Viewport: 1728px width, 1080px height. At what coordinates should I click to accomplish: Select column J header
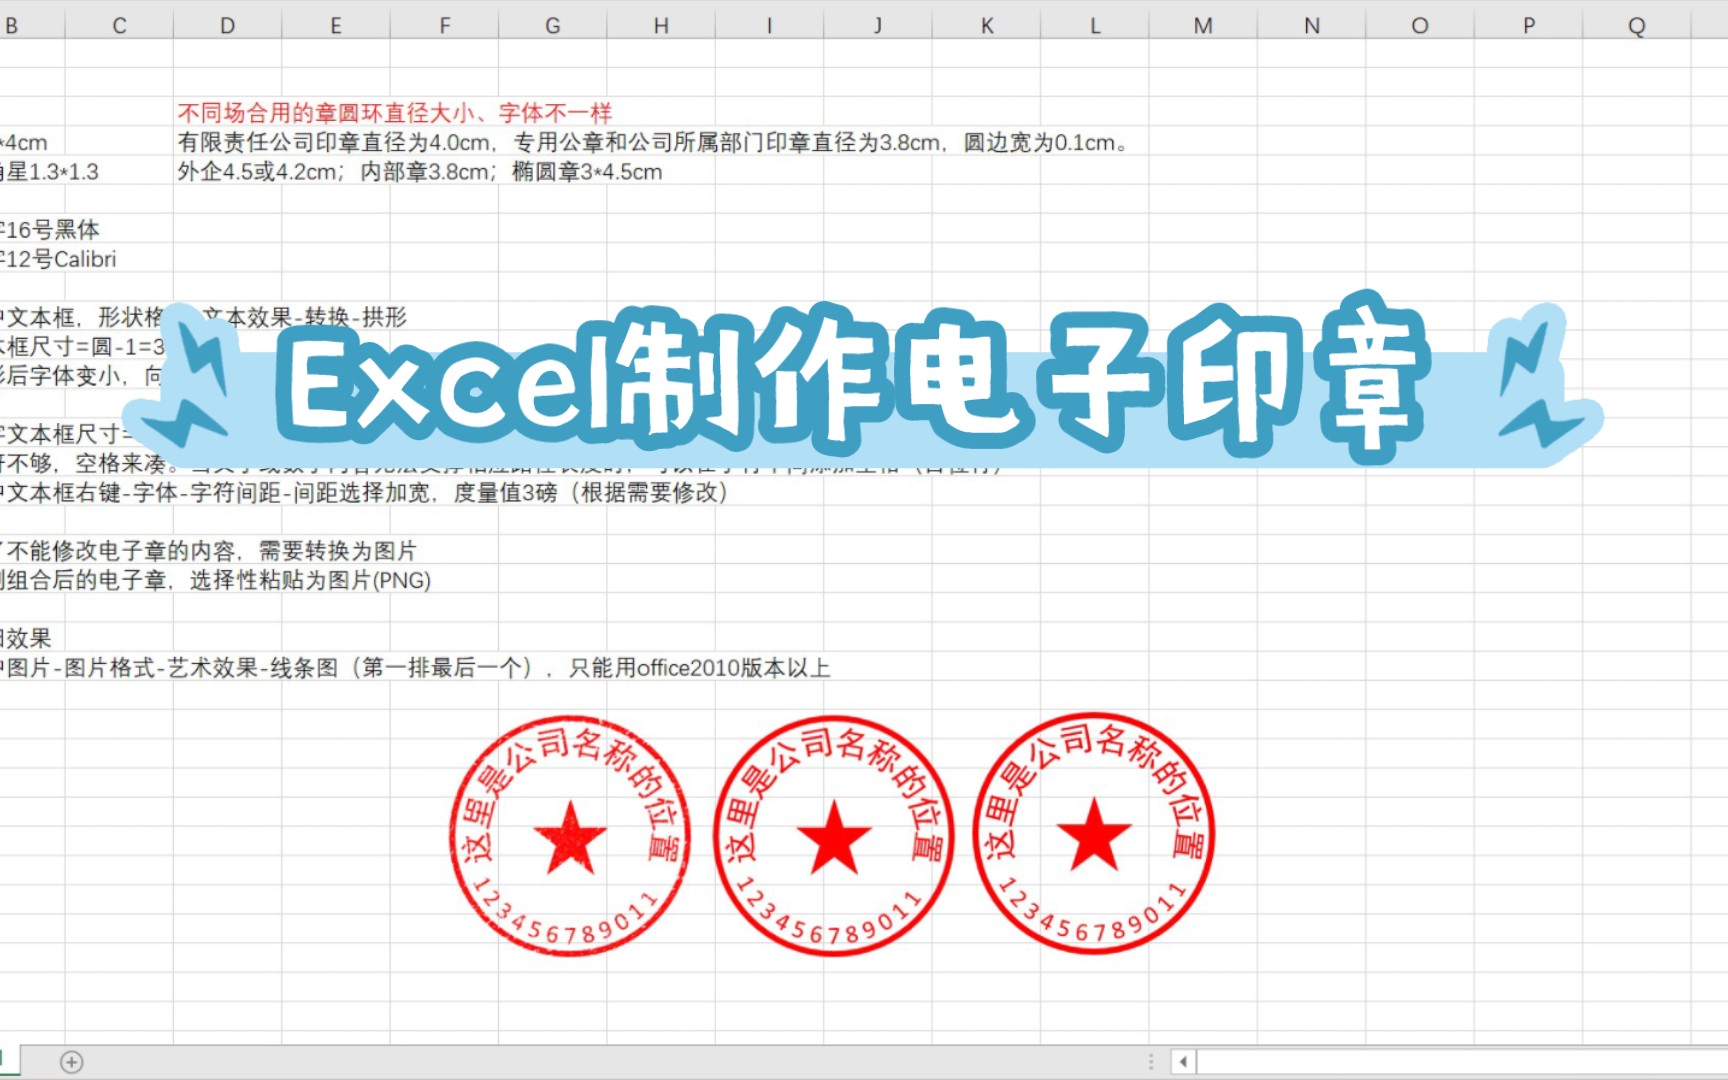pyautogui.click(x=878, y=25)
